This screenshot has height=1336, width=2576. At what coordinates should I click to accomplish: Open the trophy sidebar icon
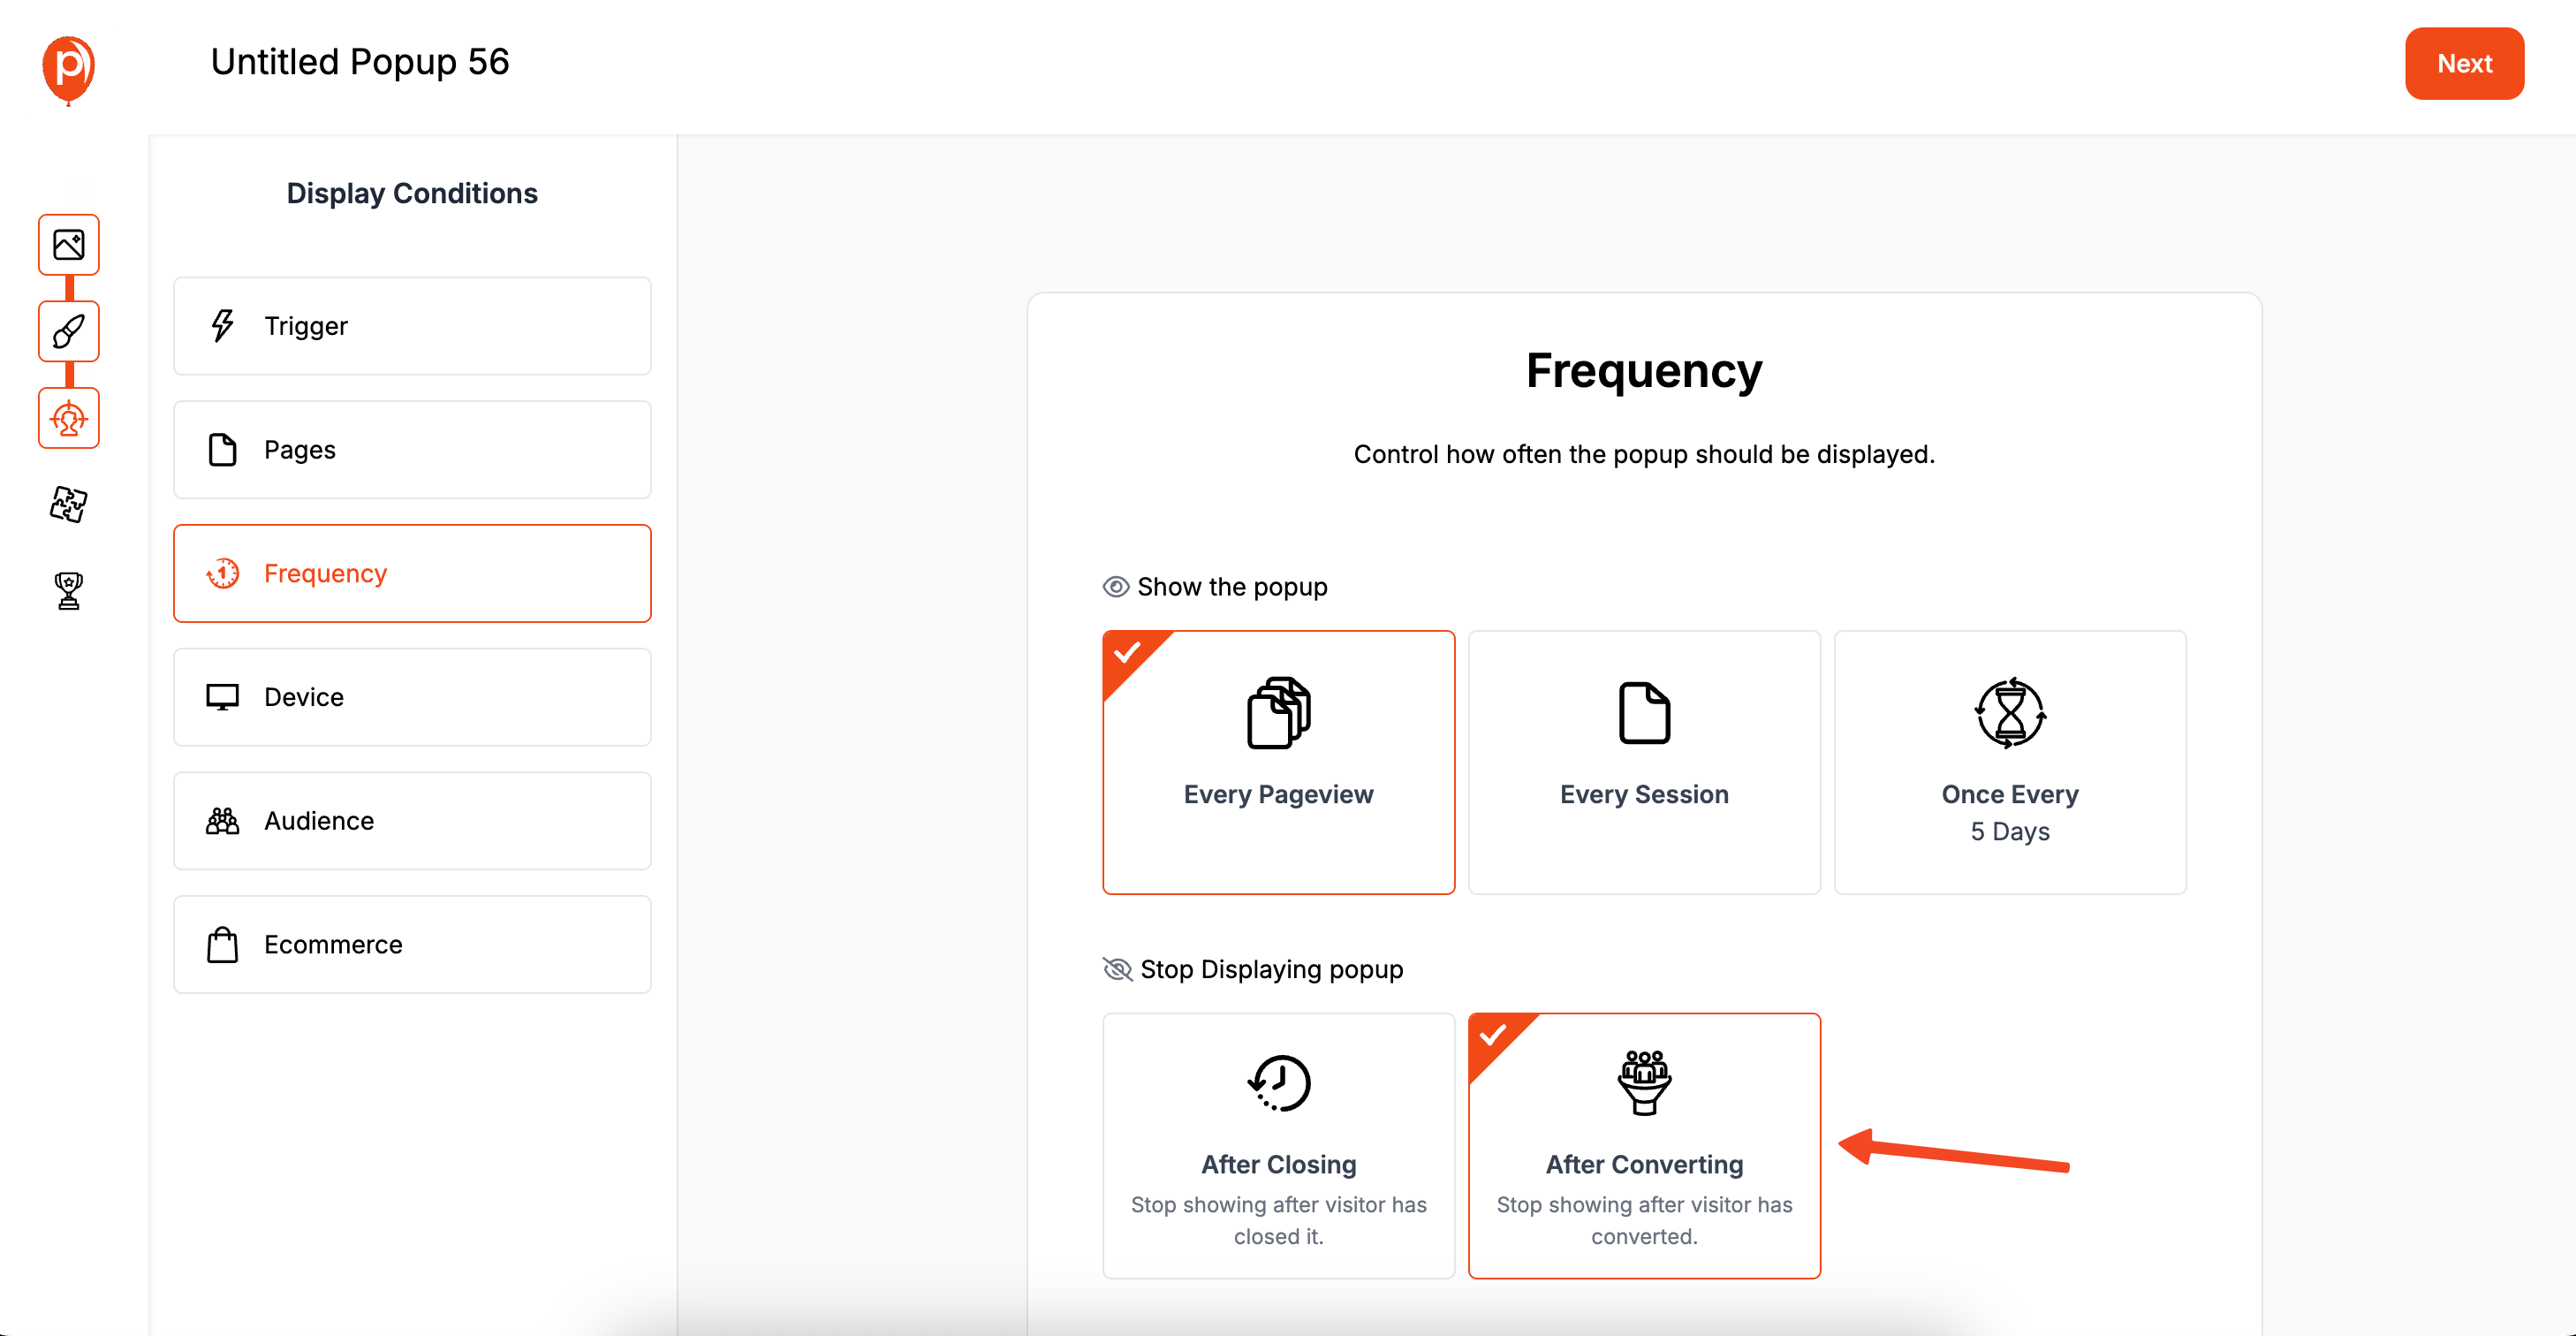tap(69, 591)
